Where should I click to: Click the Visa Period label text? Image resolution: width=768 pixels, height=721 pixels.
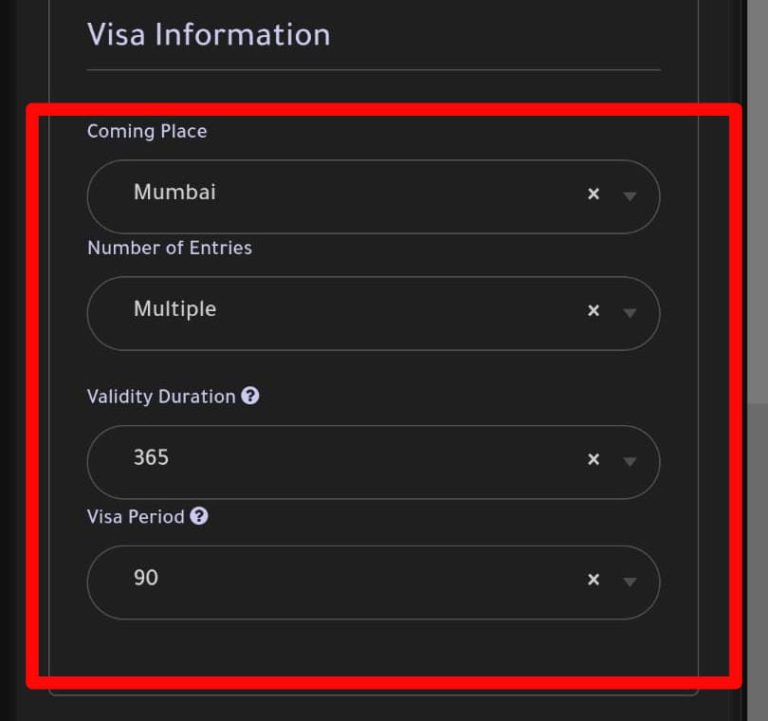point(136,517)
